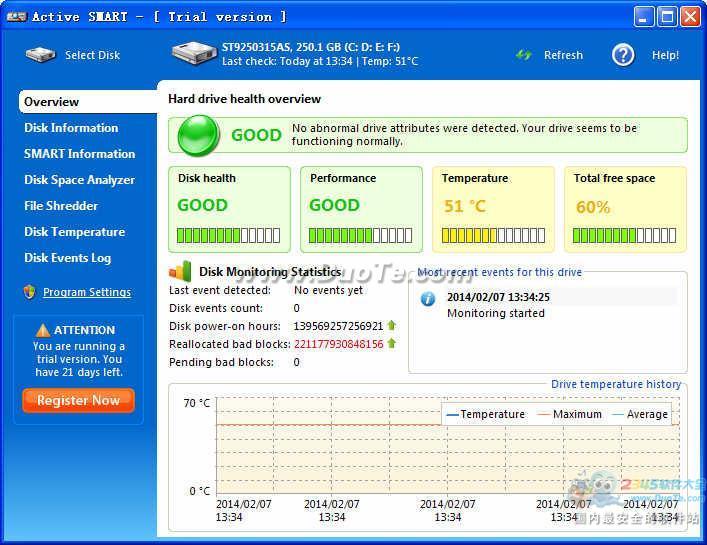Viewport: 707px width, 545px height.
Task: Click the Active SMART title bar icon
Action: [17, 17]
